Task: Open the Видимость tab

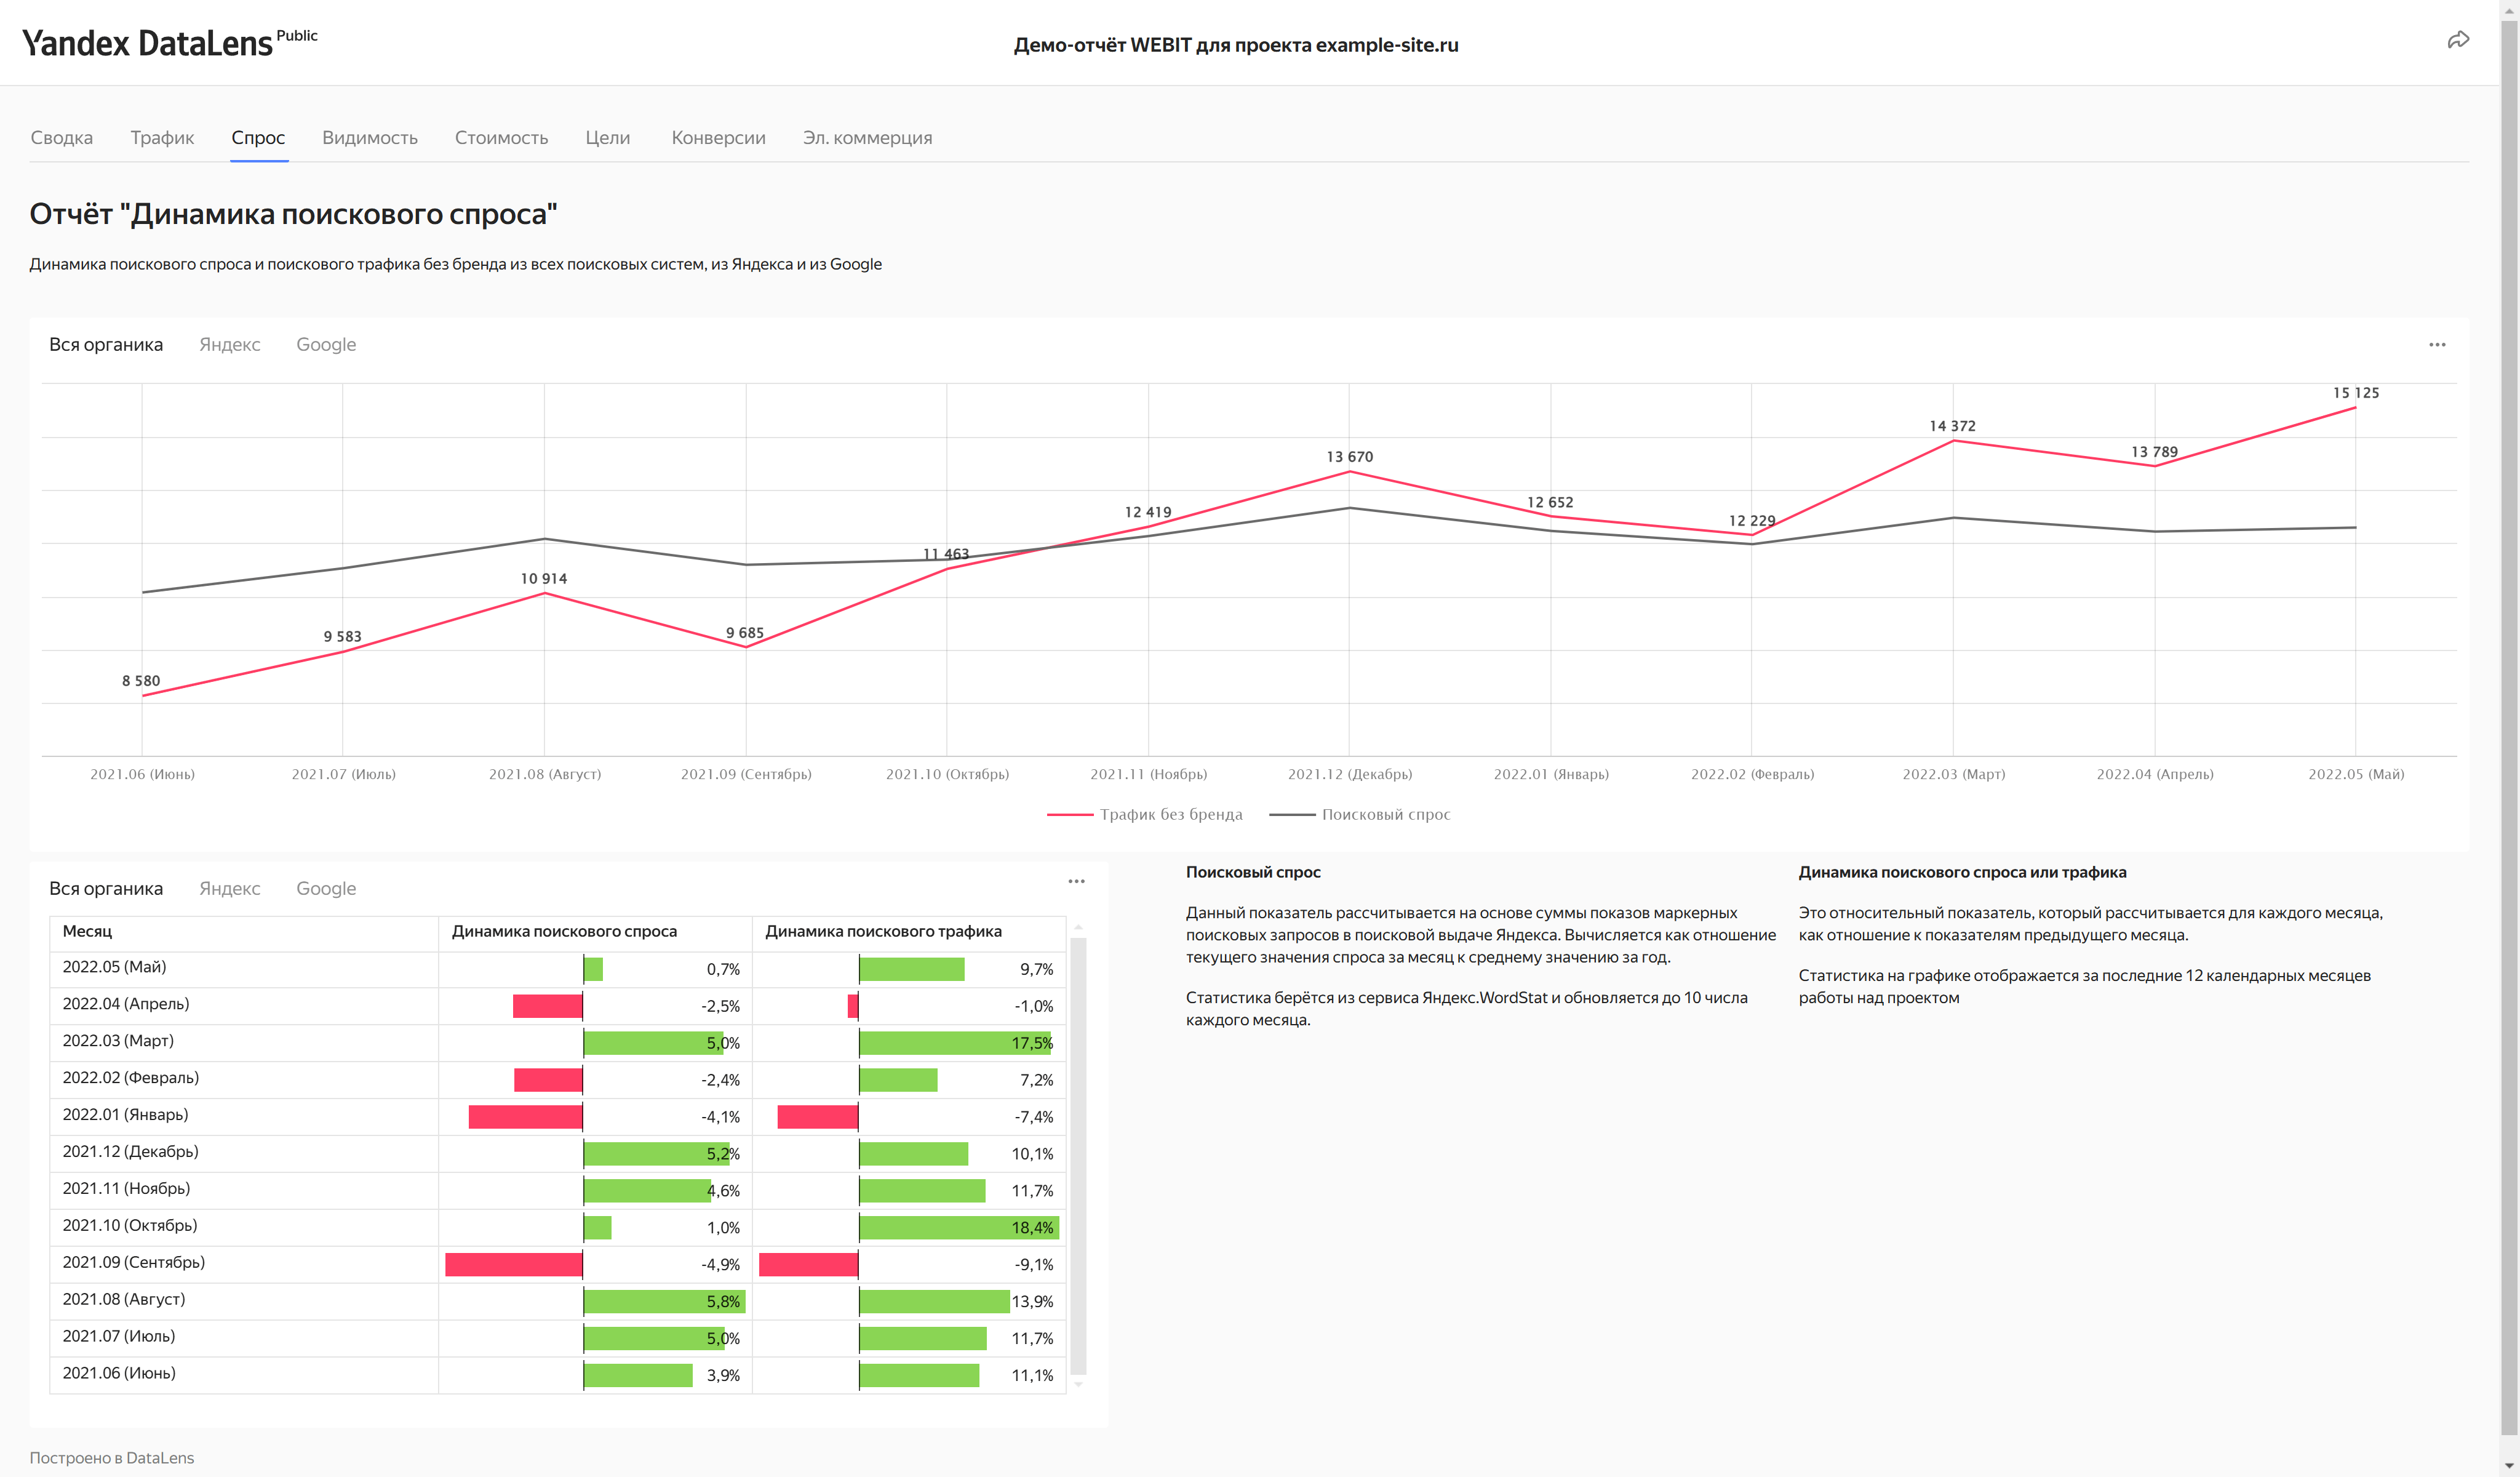Action: [x=369, y=138]
